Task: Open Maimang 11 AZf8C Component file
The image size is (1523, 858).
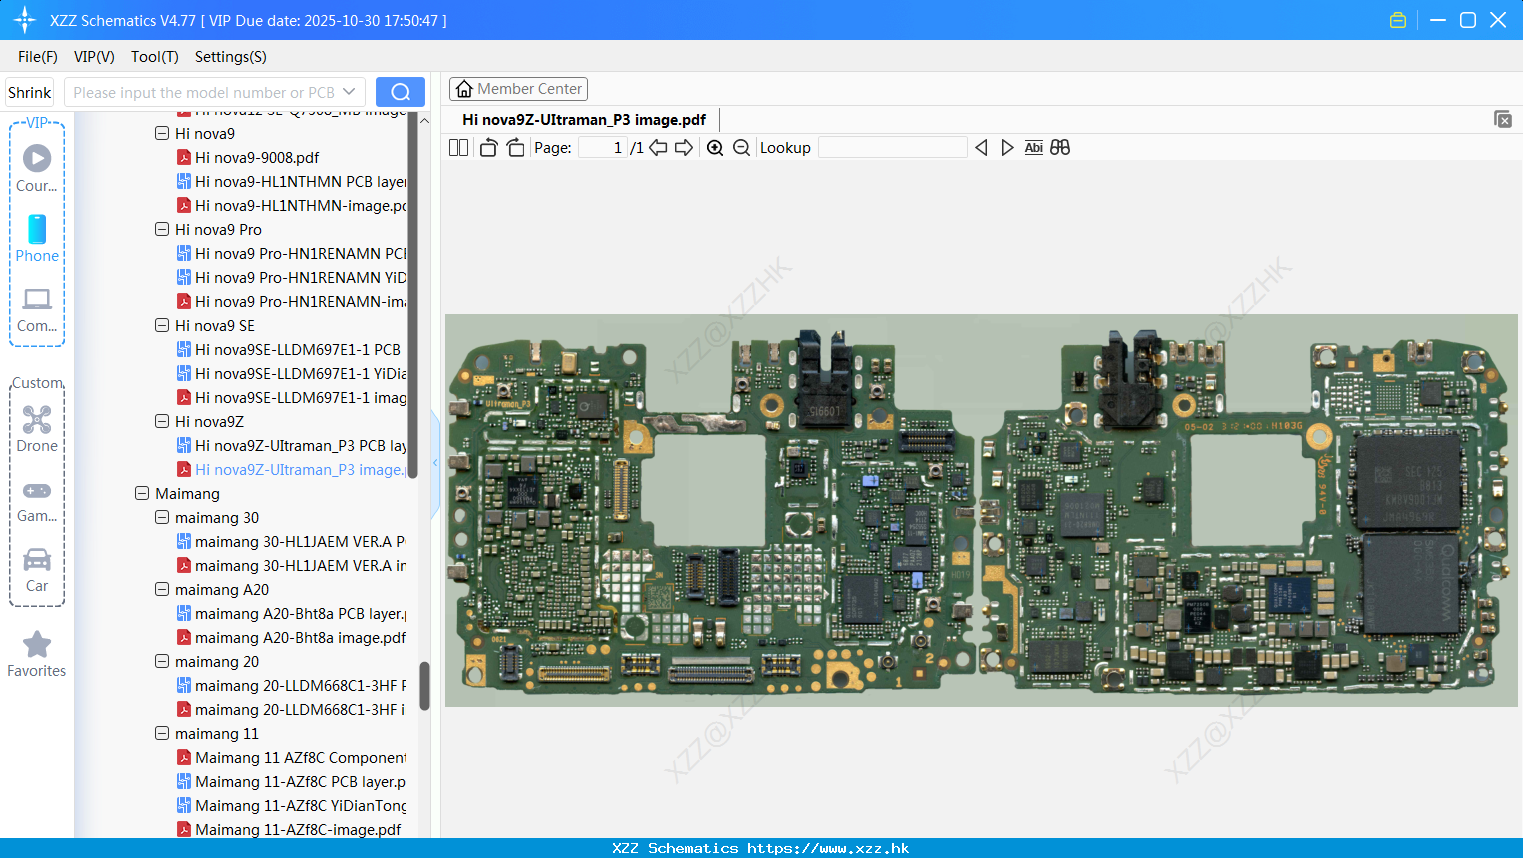Action: (291, 757)
